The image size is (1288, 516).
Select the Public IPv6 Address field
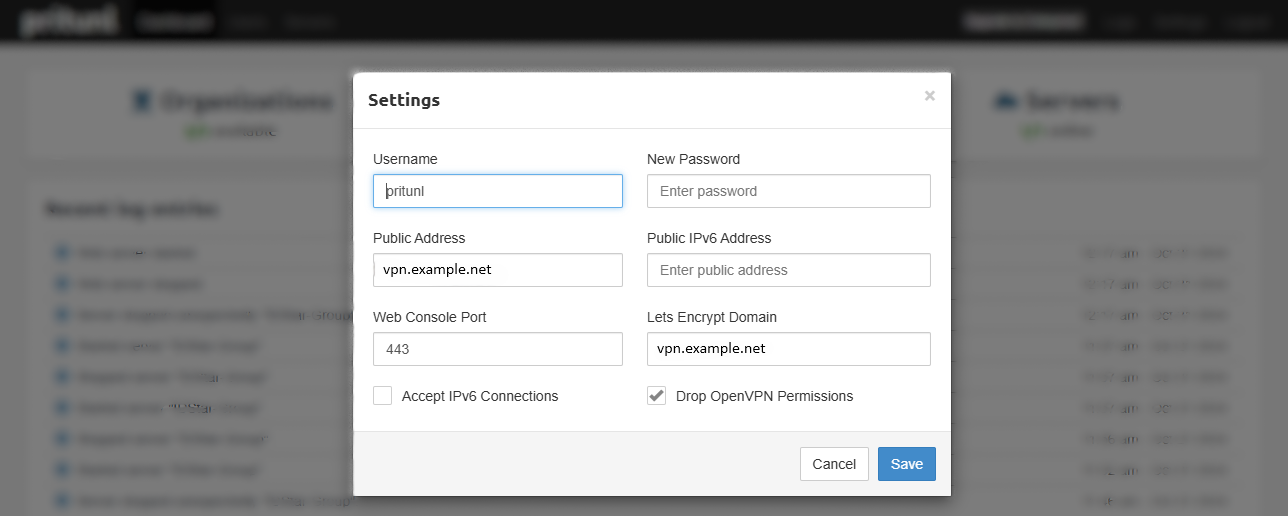click(788, 270)
